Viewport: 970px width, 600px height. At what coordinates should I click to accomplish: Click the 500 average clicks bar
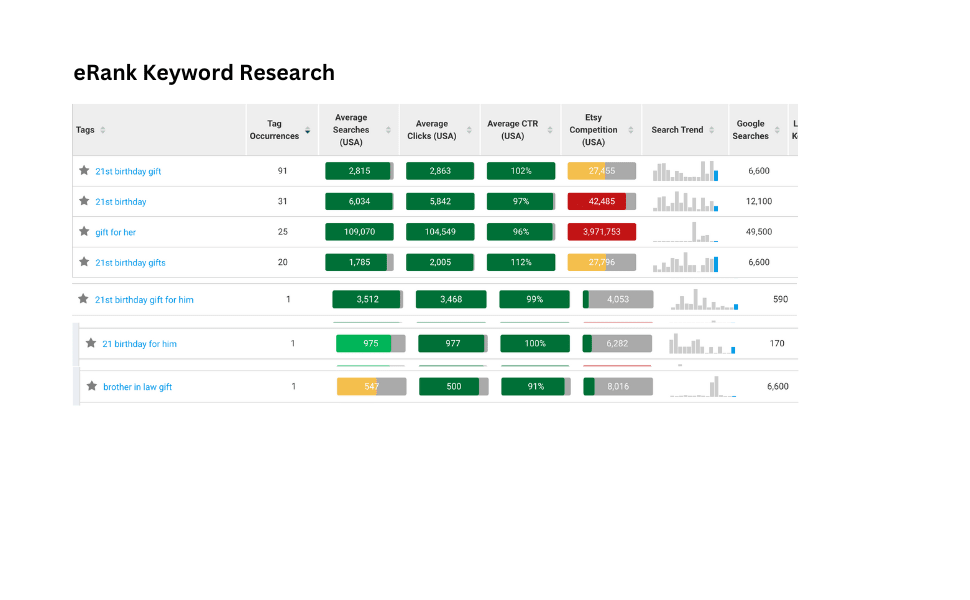pos(454,387)
